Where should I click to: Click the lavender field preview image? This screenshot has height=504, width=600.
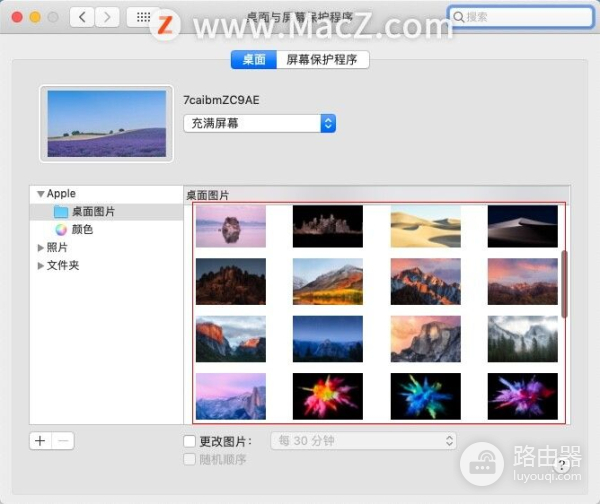click(107, 124)
